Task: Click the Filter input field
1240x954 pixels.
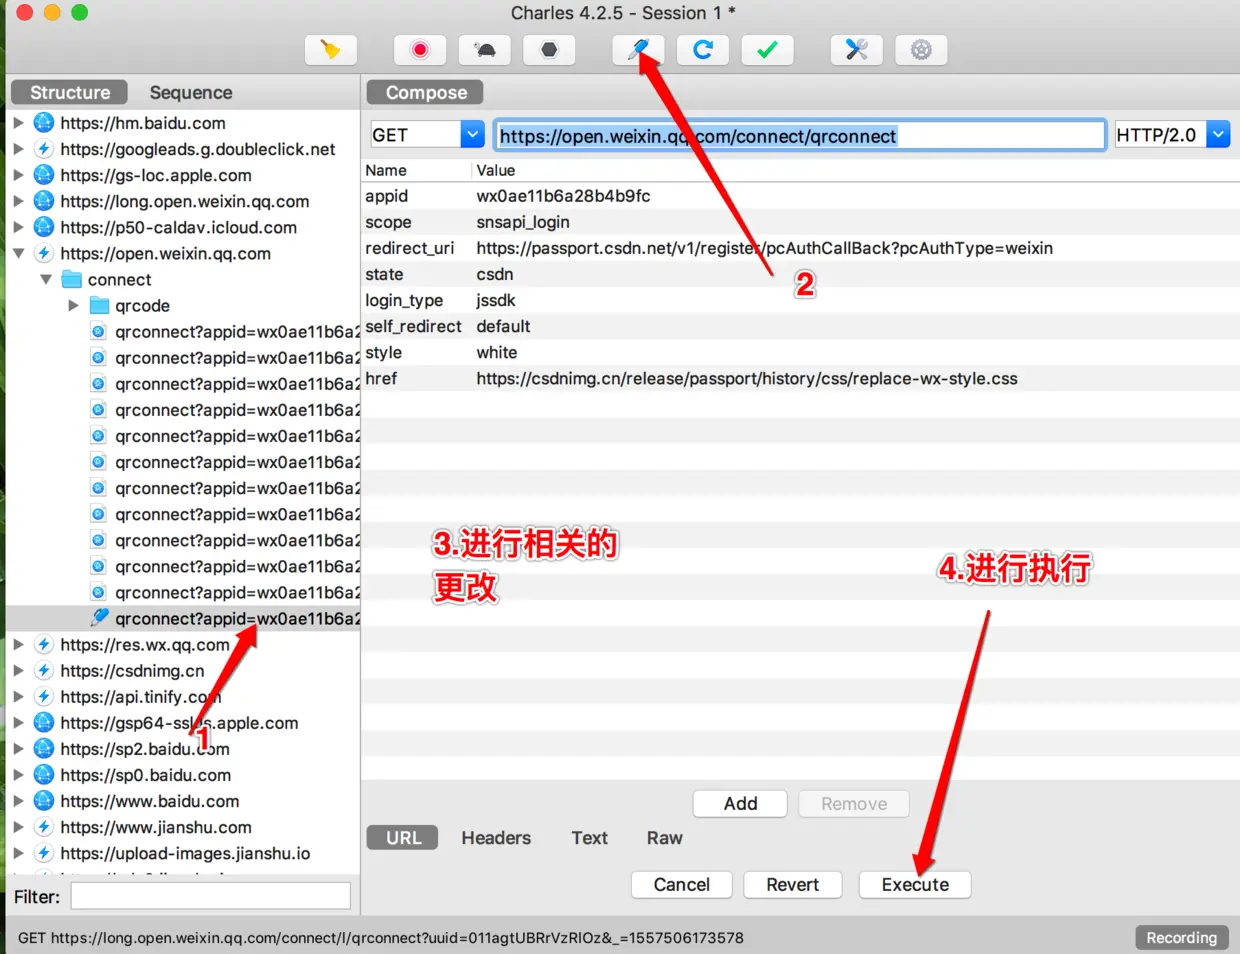Action: click(x=210, y=896)
